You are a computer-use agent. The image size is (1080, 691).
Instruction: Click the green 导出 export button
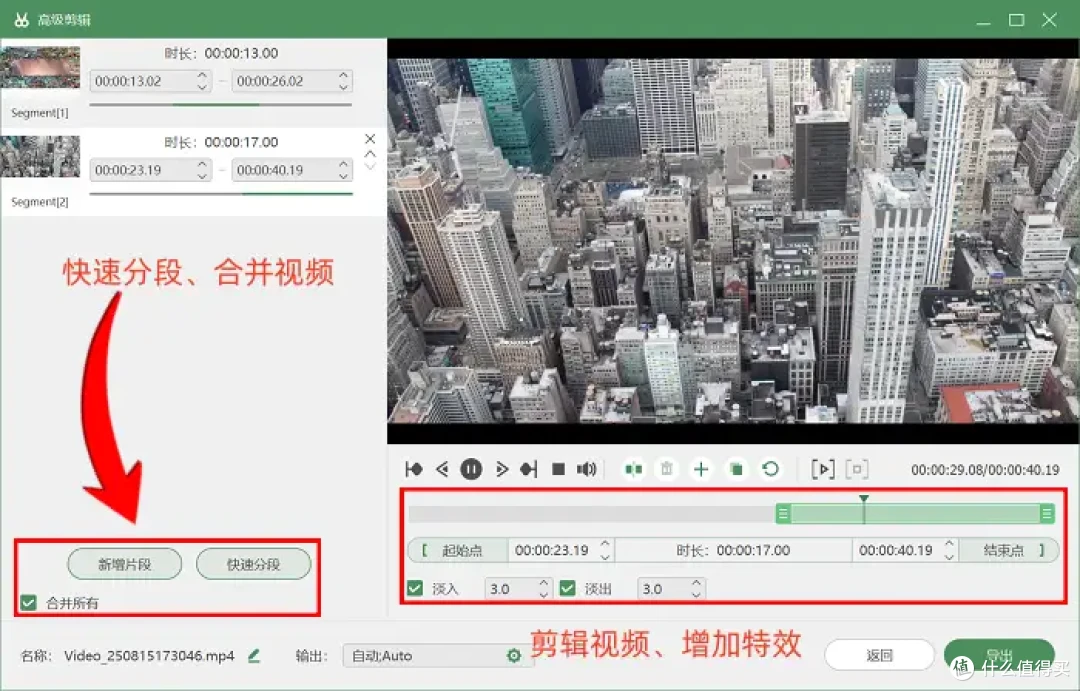(x=999, y=654)
